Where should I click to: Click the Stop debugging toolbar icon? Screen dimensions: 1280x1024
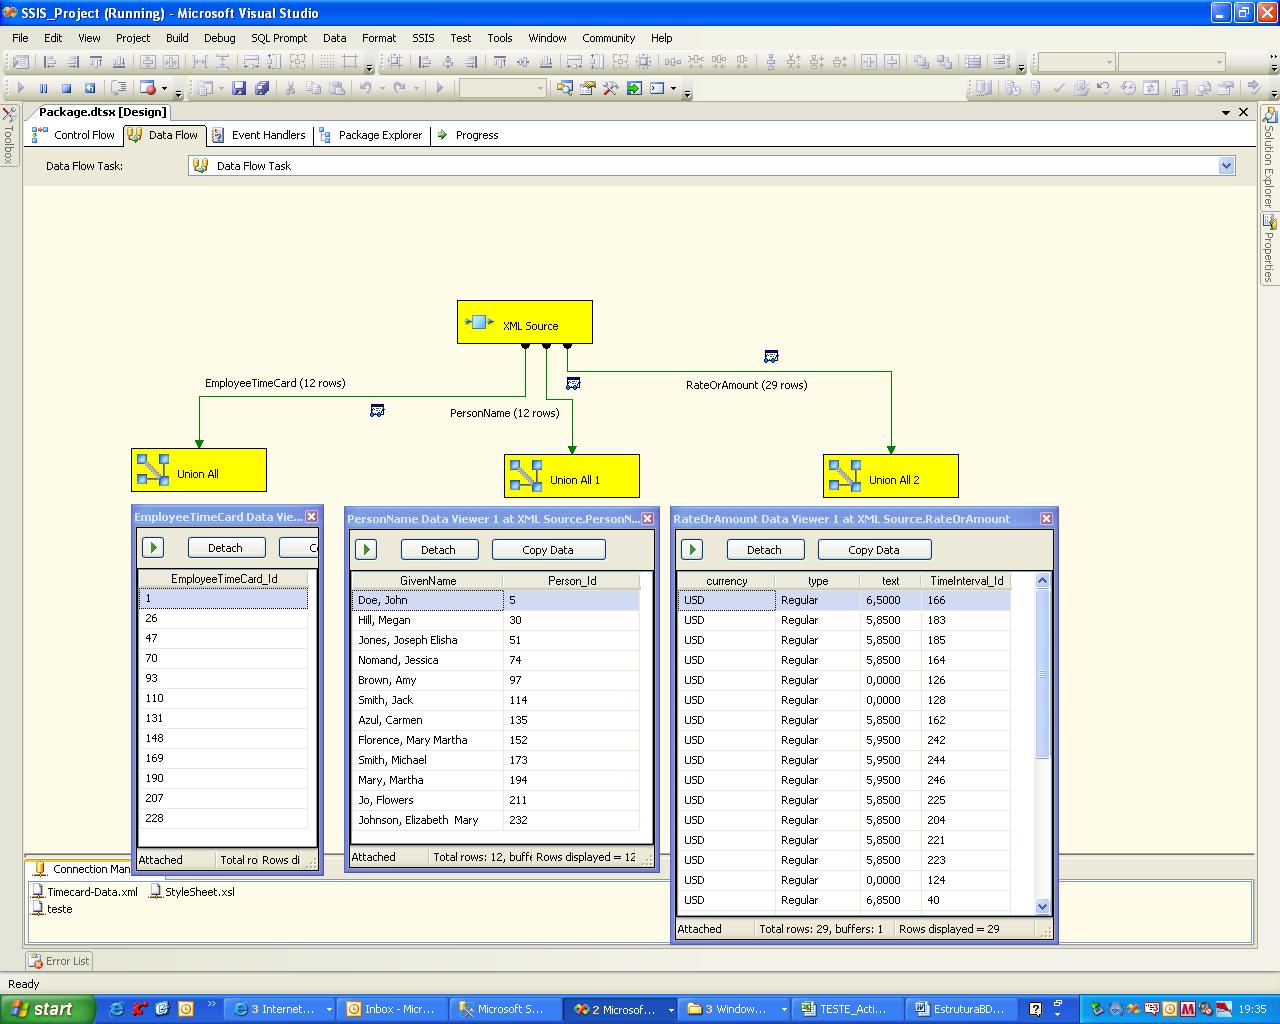pos(66,88)
